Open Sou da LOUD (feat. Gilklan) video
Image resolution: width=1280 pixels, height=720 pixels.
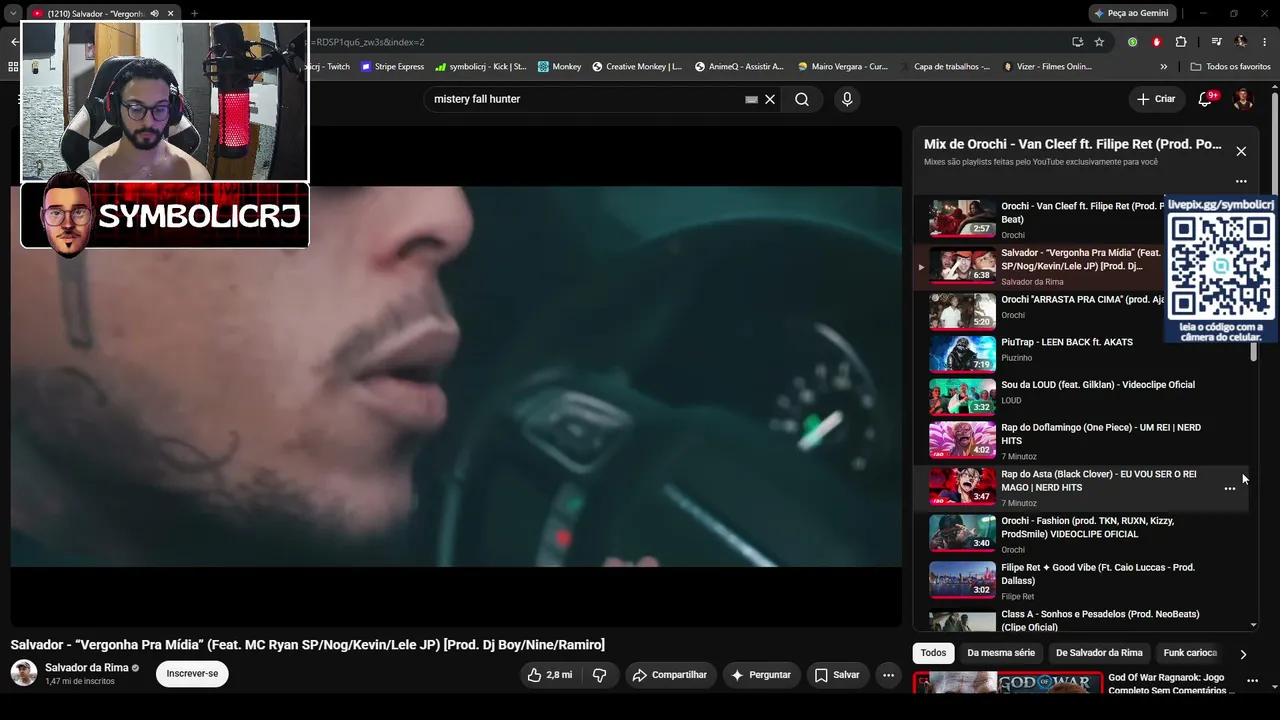(x=1098, y=385)
